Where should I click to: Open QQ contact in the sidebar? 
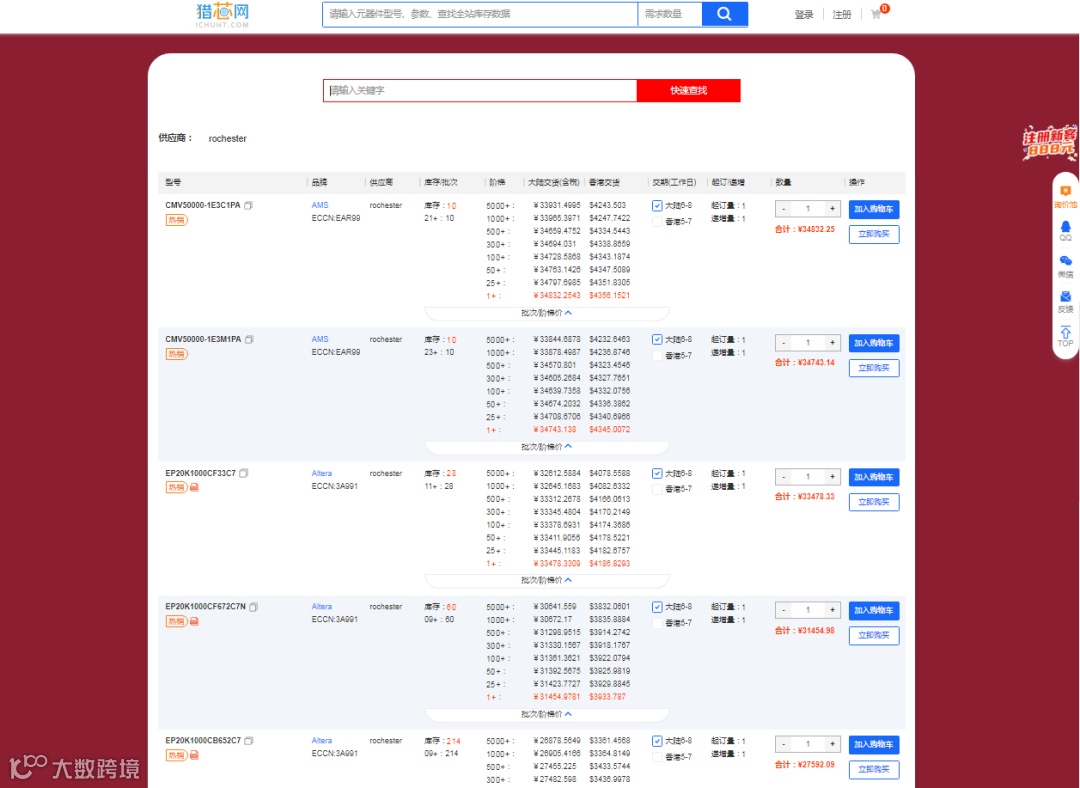(1066, 231)
